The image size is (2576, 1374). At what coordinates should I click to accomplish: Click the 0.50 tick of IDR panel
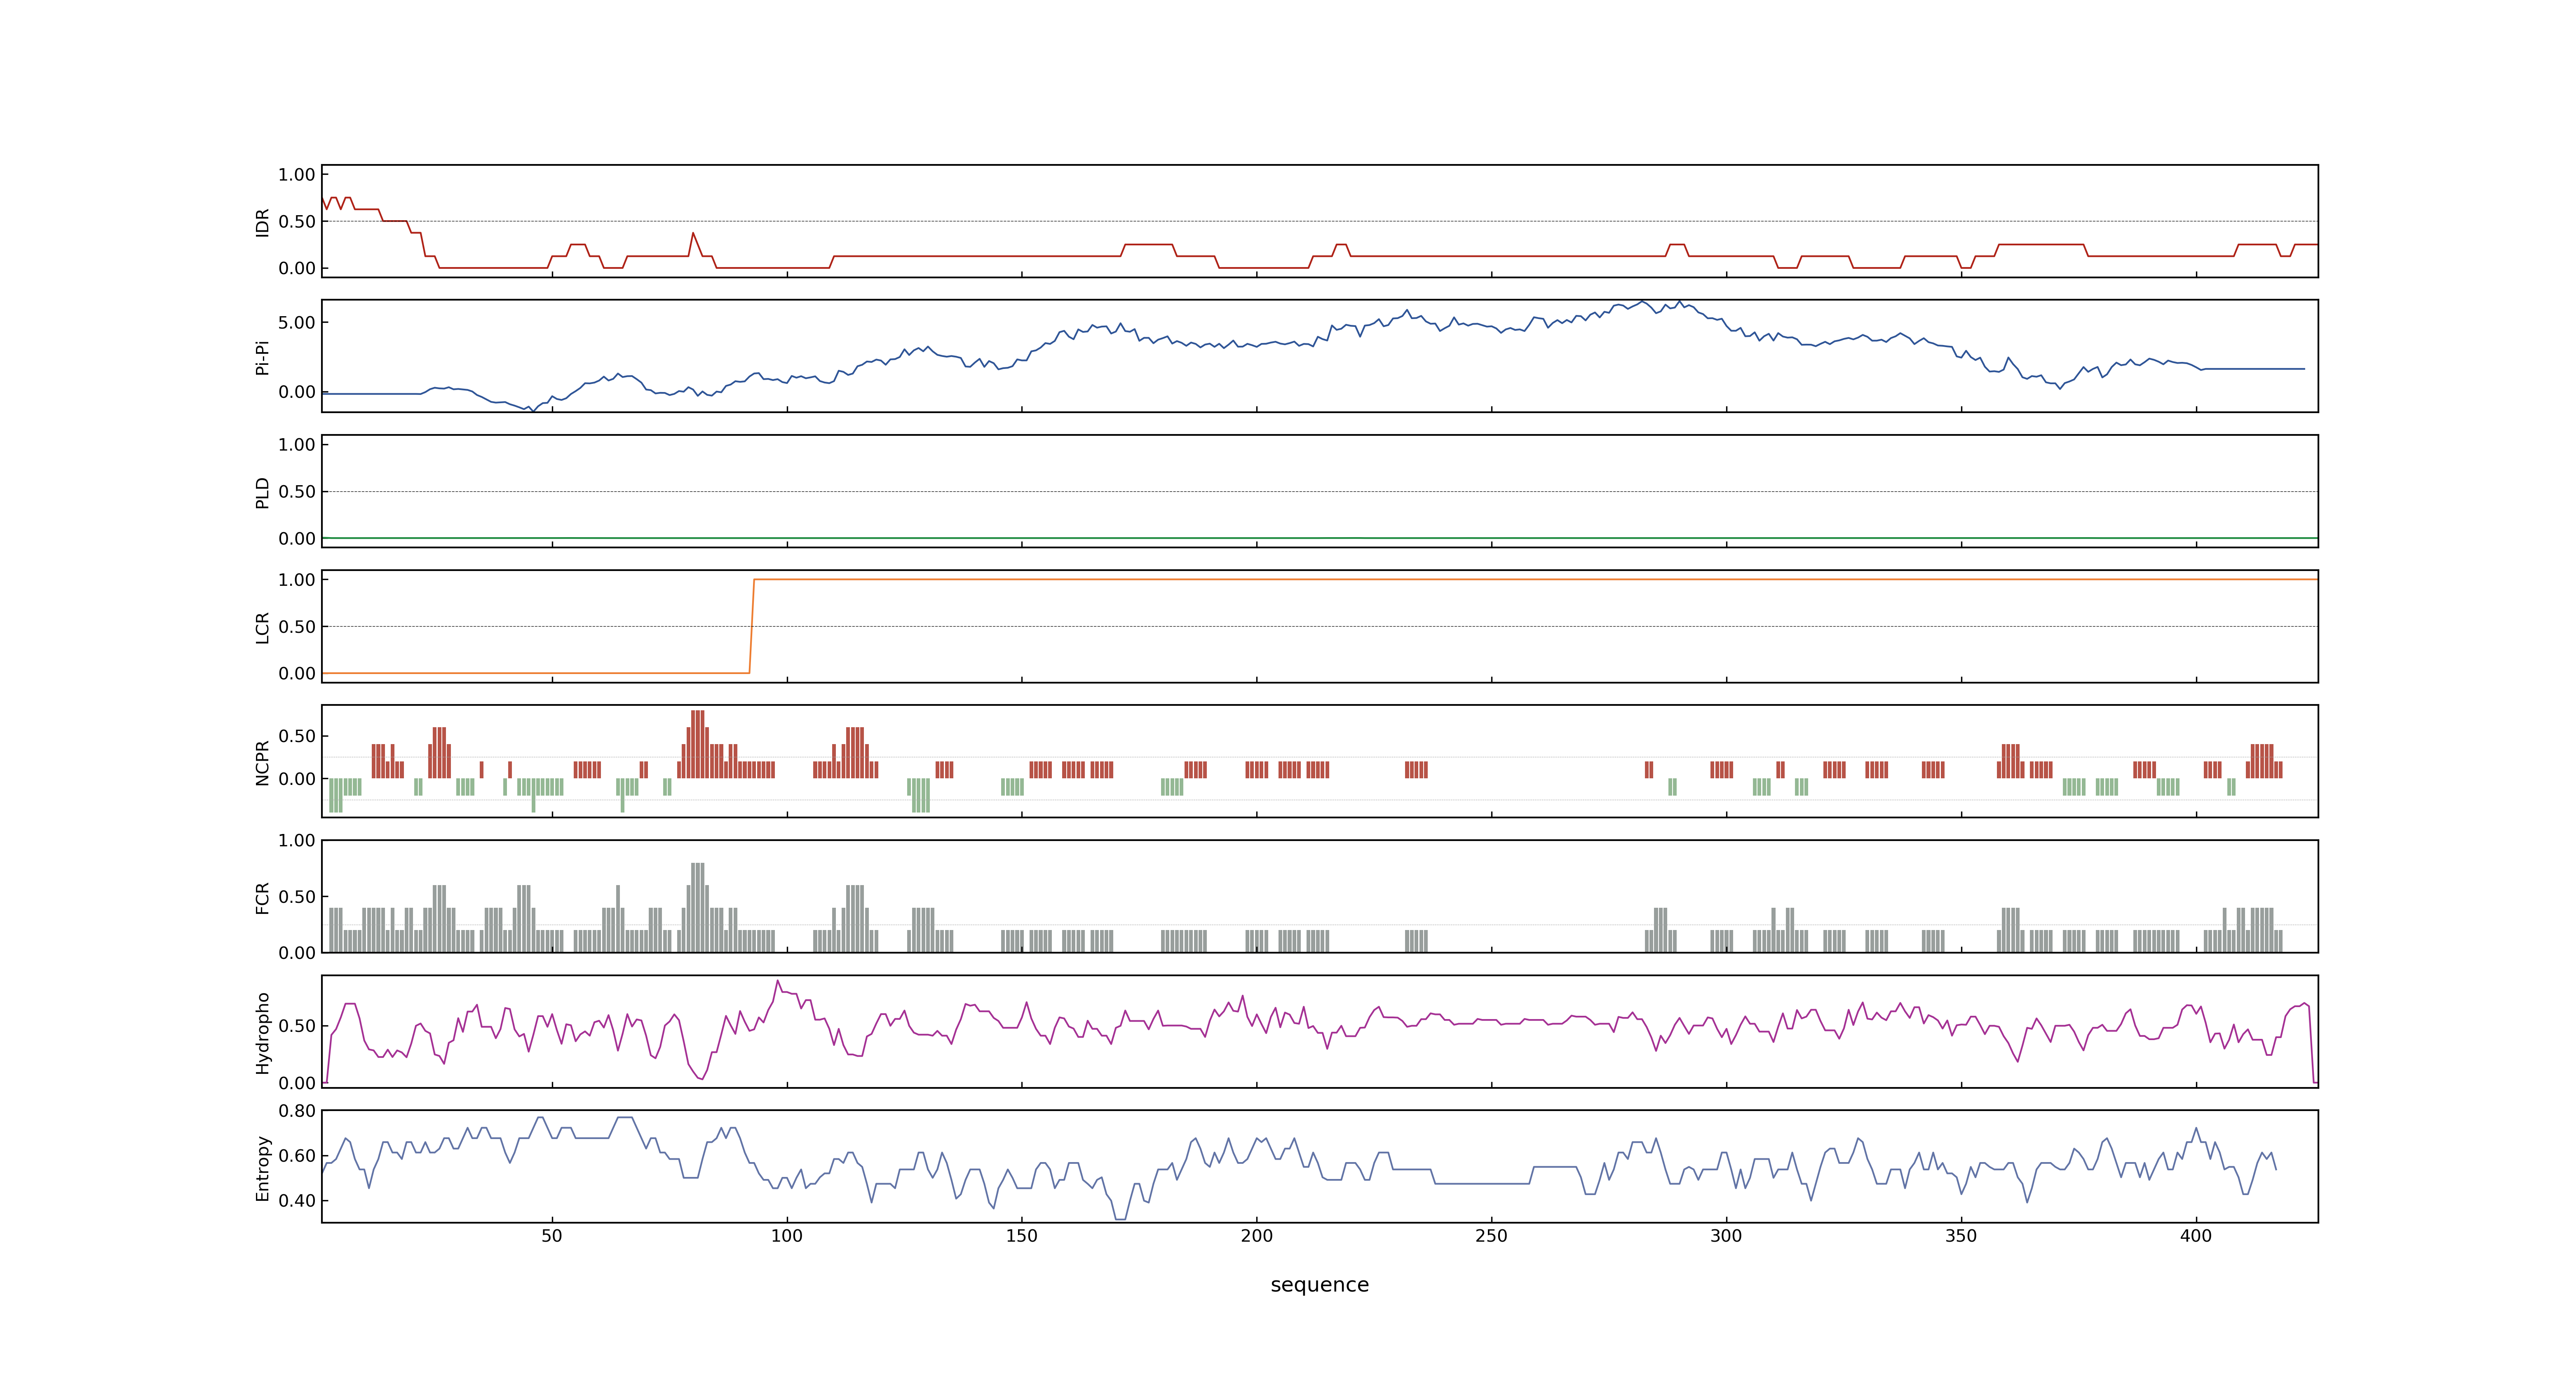point(297,222)
